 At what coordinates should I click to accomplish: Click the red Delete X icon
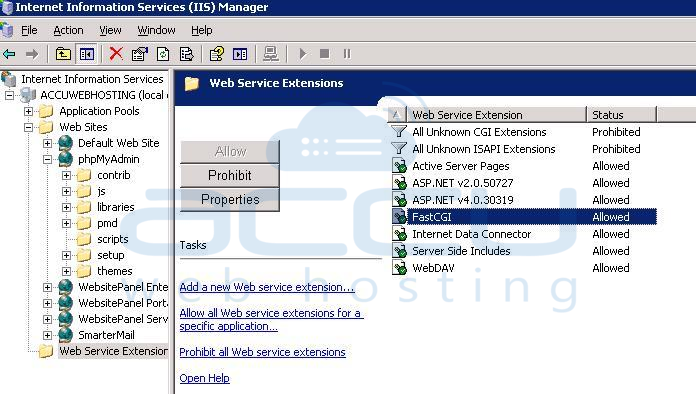tap(116, 54)
